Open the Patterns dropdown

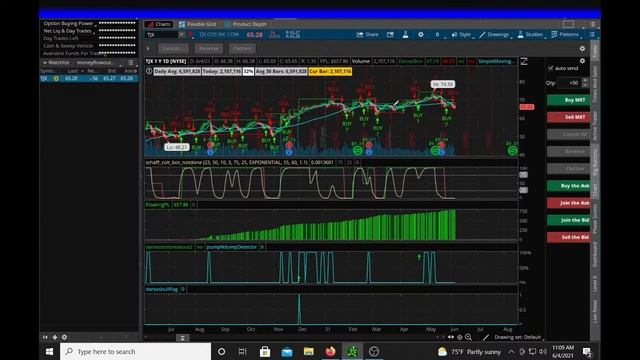565,35
